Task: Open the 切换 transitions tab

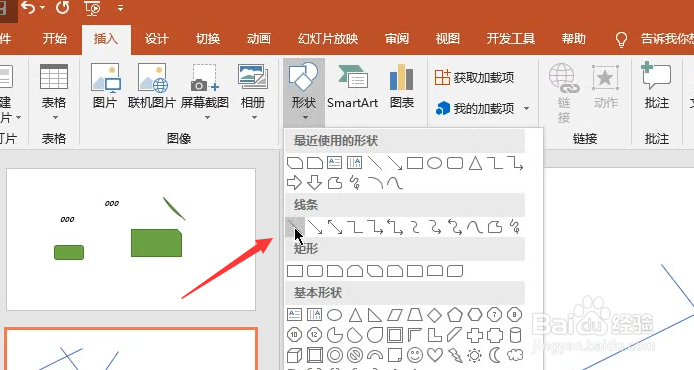Action: 208,39
